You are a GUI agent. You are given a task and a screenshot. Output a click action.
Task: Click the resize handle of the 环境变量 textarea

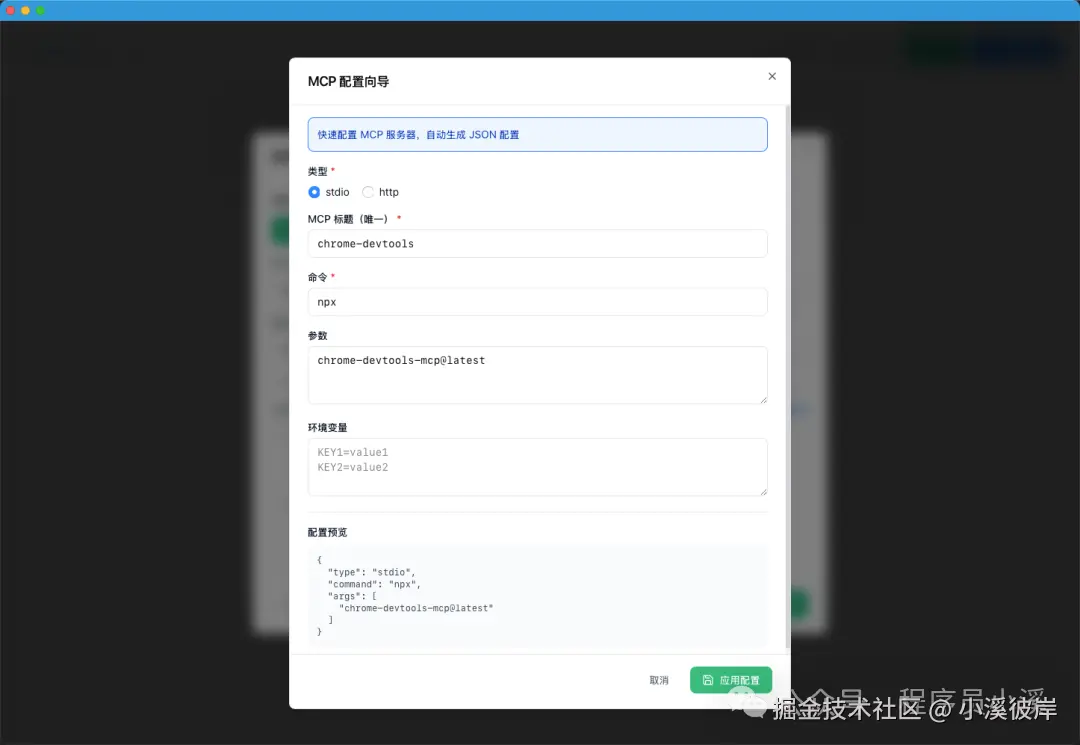763,494
